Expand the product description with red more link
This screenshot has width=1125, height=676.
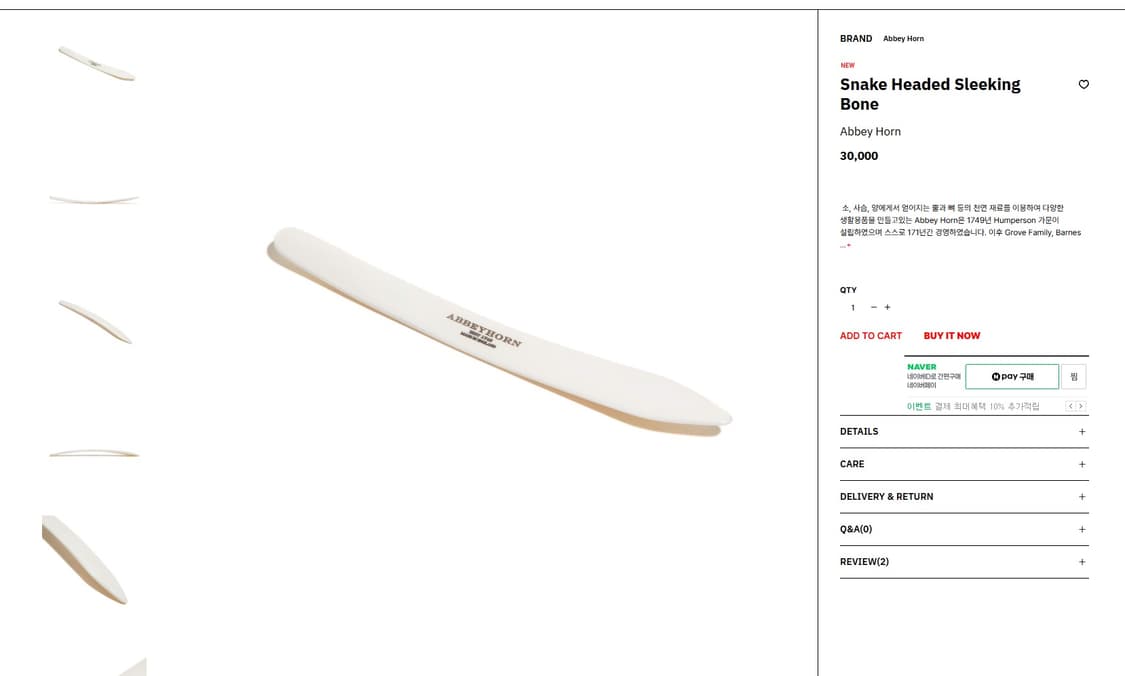(x=846, y=245)
